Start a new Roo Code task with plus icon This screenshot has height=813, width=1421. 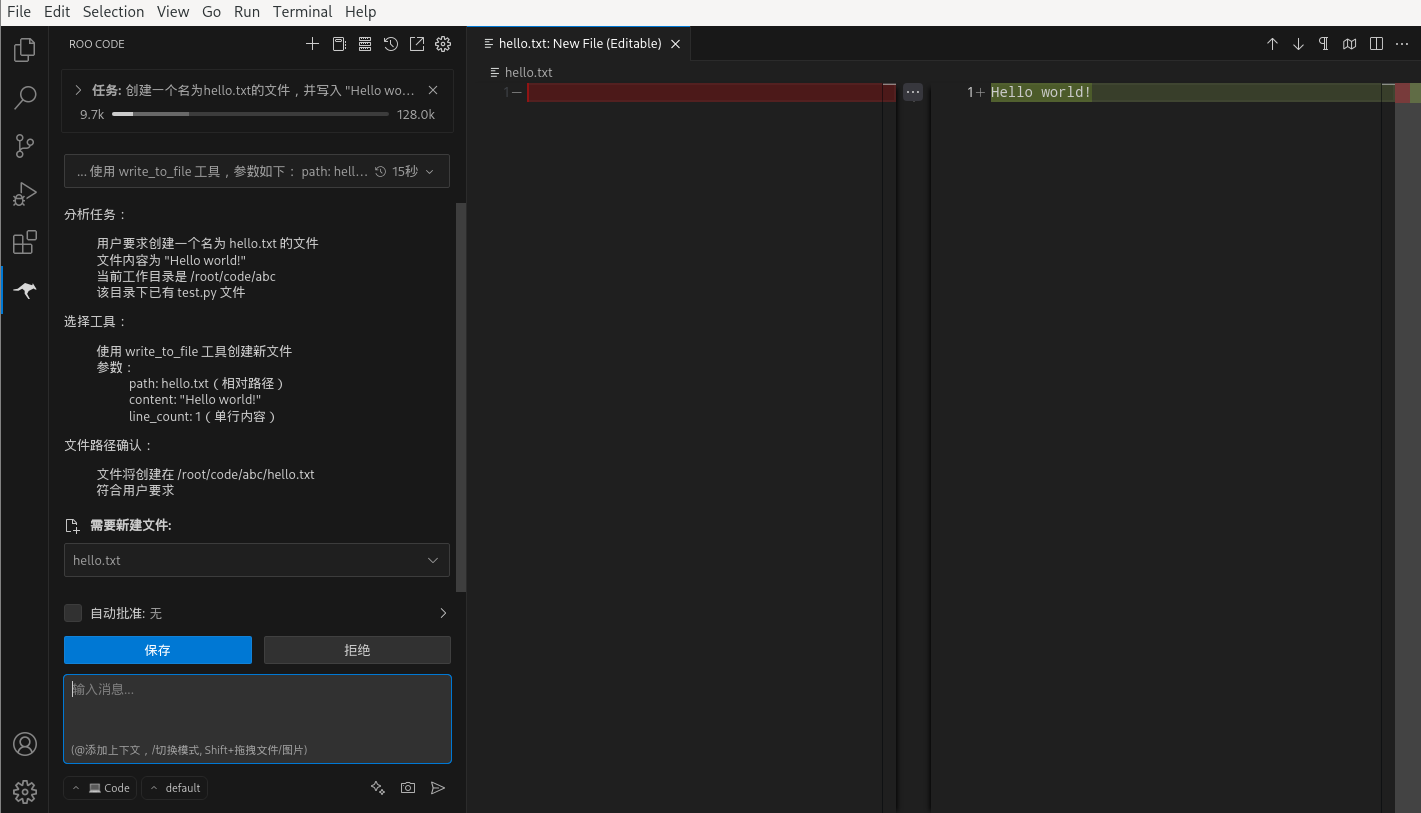point(313,44)
